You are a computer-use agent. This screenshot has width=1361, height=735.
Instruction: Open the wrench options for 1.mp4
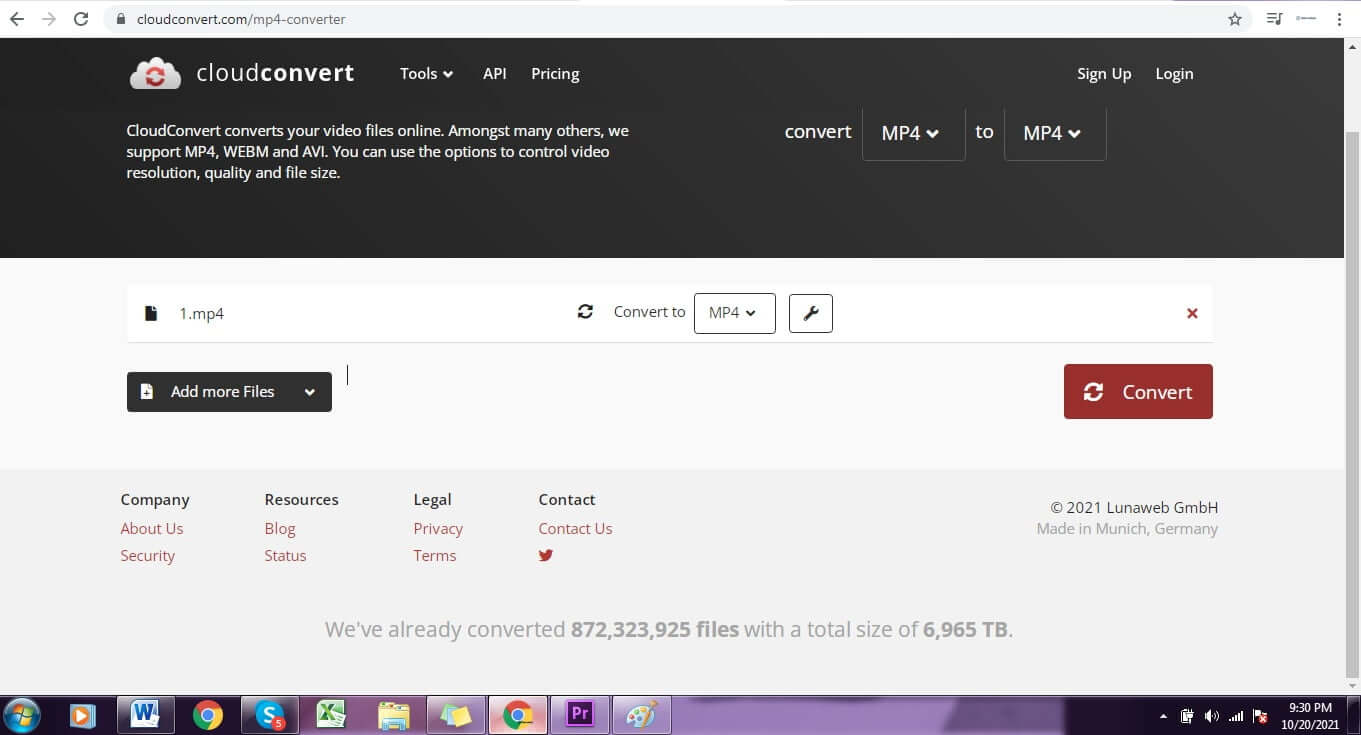tap(811, 313)
